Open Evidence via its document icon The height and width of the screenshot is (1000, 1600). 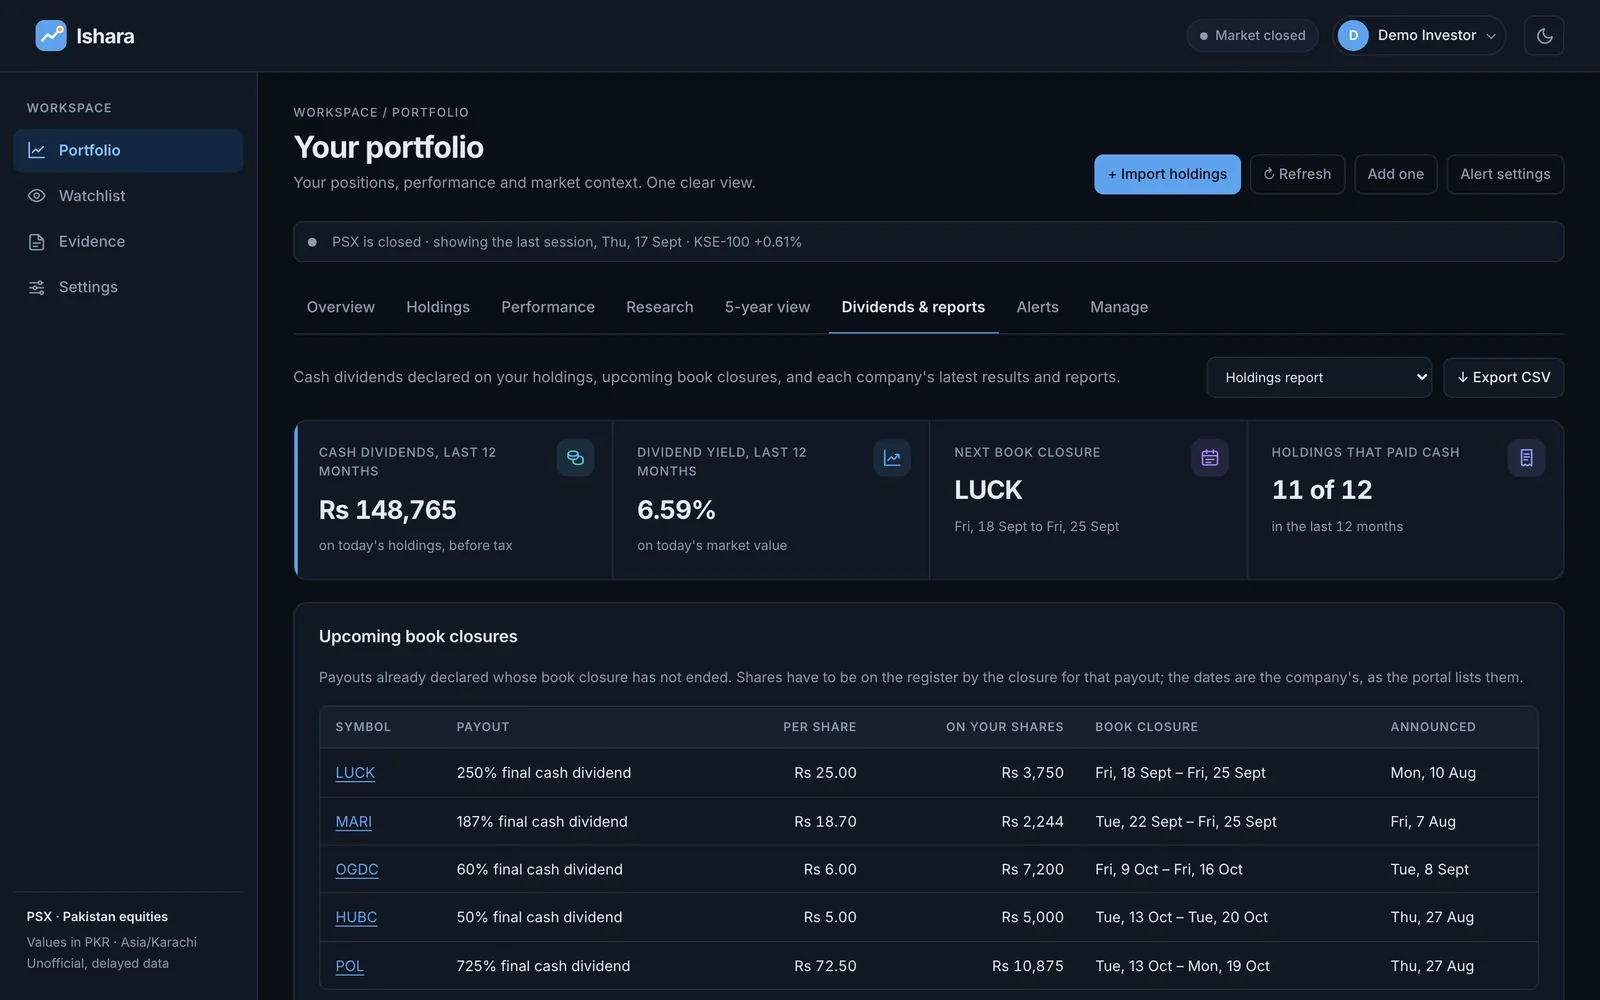(37, 242)
